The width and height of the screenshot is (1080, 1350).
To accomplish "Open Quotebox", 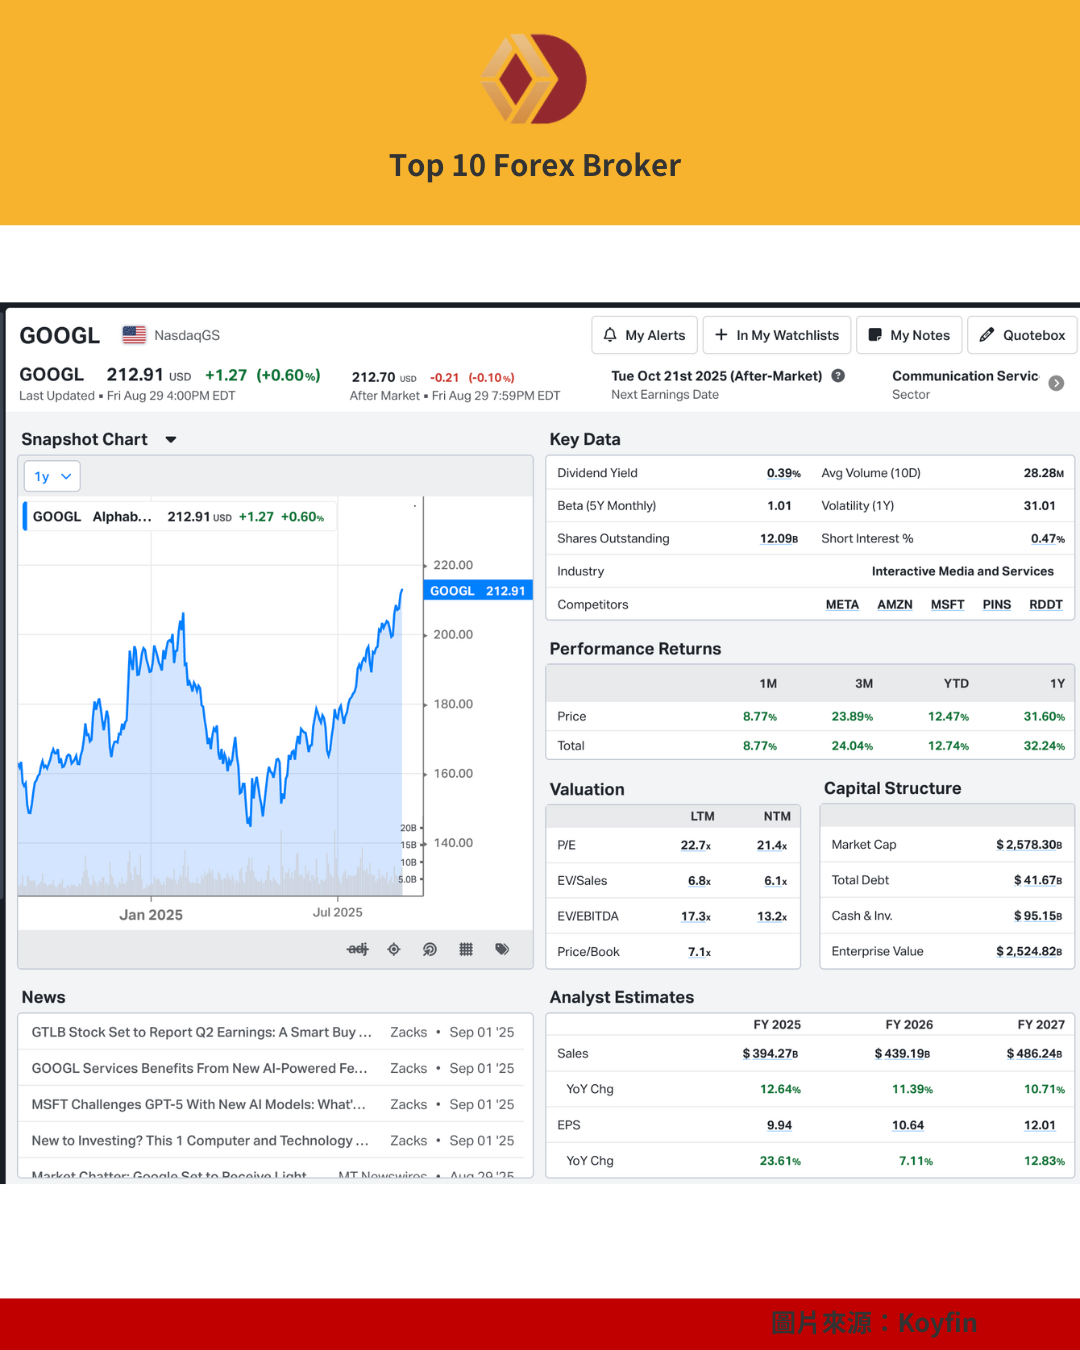I will (1022, 335).
